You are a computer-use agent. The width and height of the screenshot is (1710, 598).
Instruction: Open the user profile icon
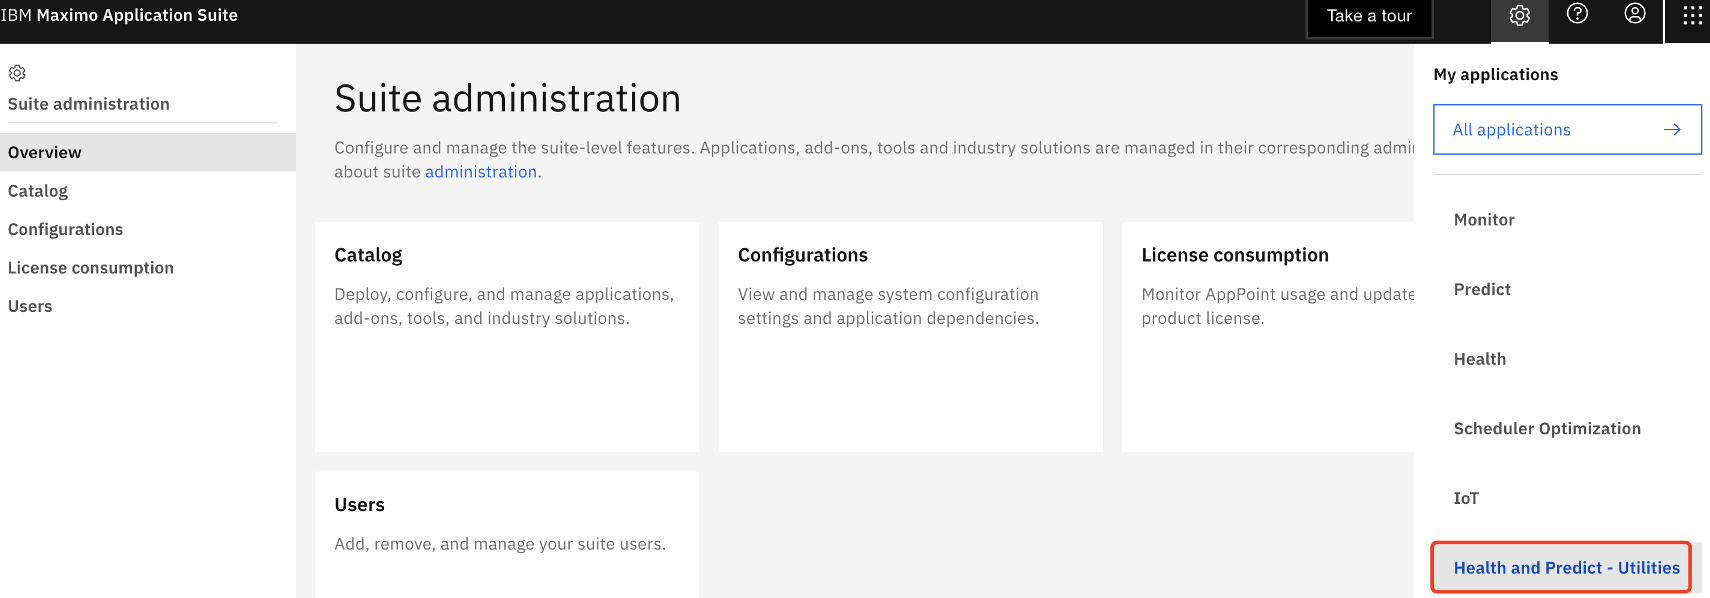tap(1635, 14)
